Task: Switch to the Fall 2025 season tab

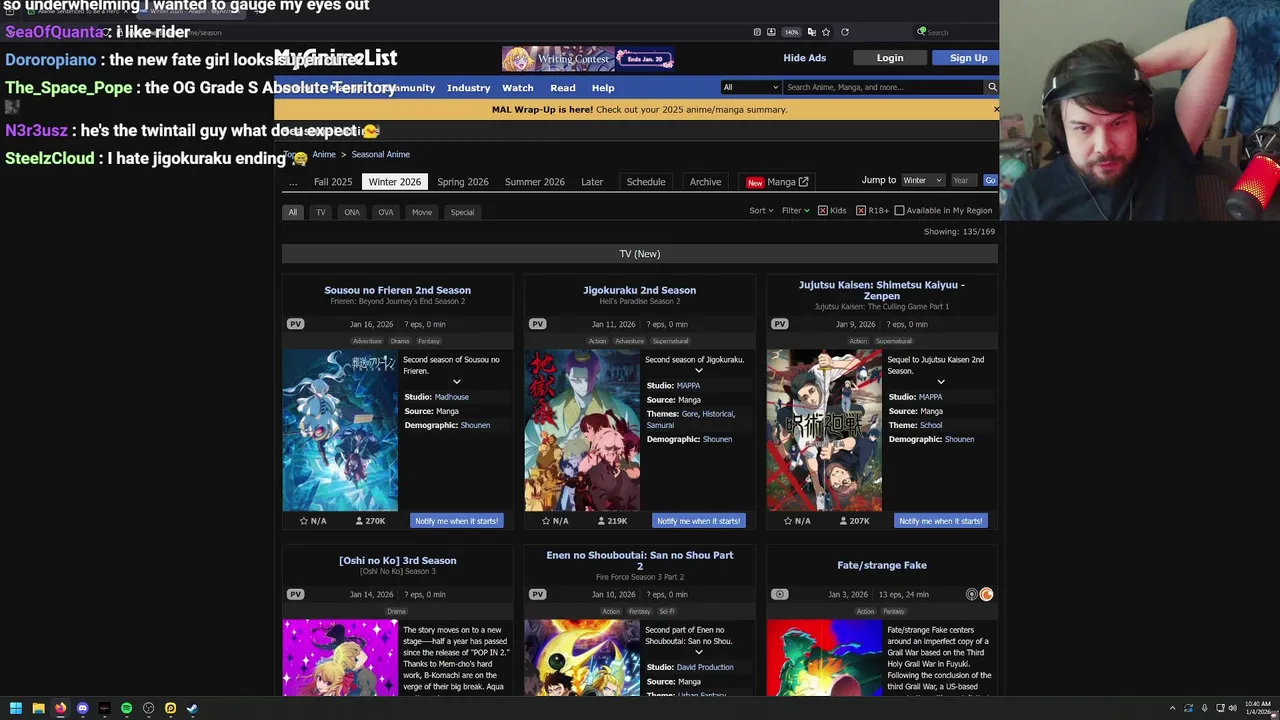Action: [x=333, y=182]
